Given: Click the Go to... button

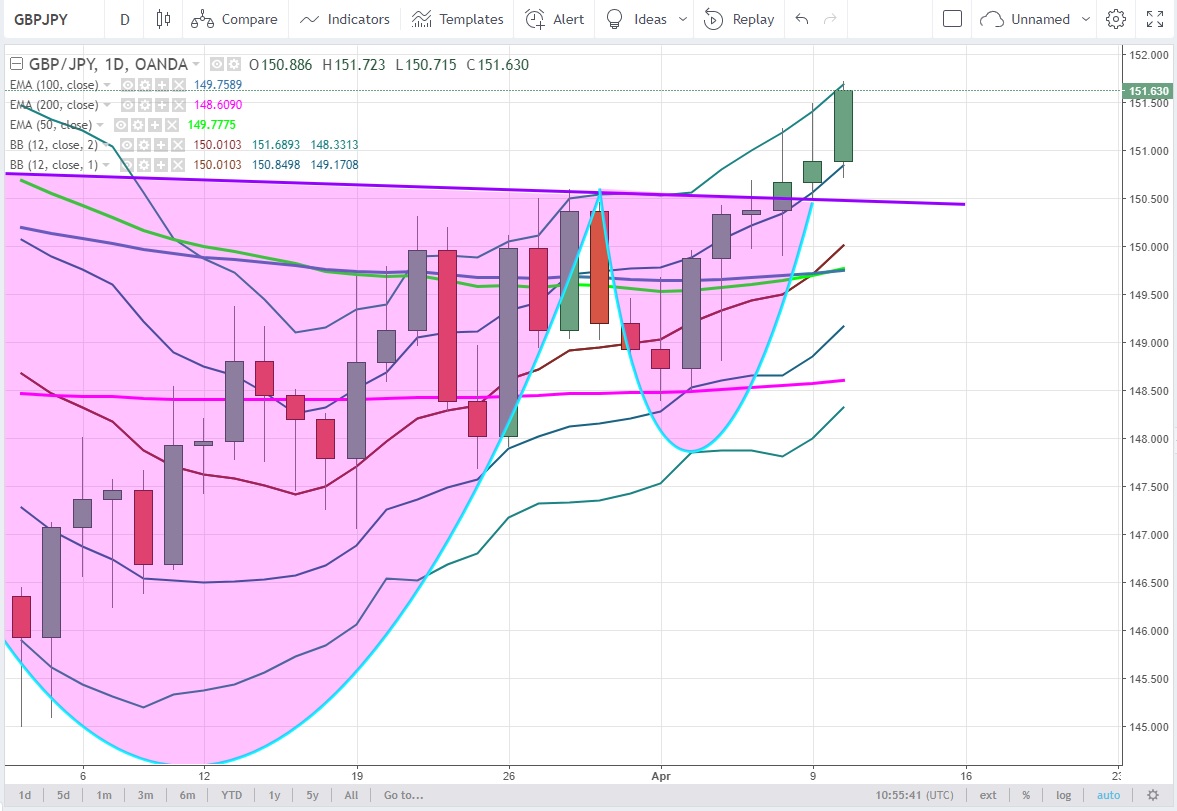Looking at the screenshot, I should pos(403,795).
